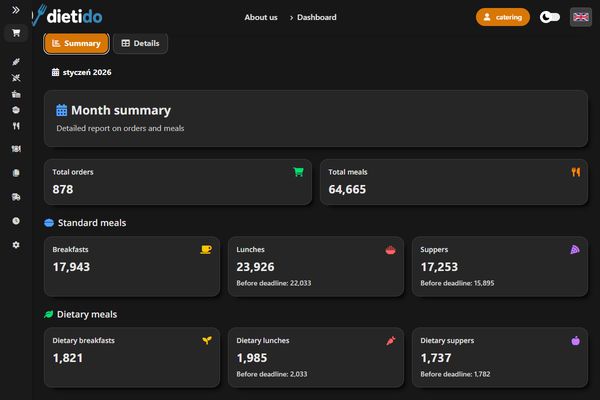
Task: Go to the About us page
Action: pos(261,17)
